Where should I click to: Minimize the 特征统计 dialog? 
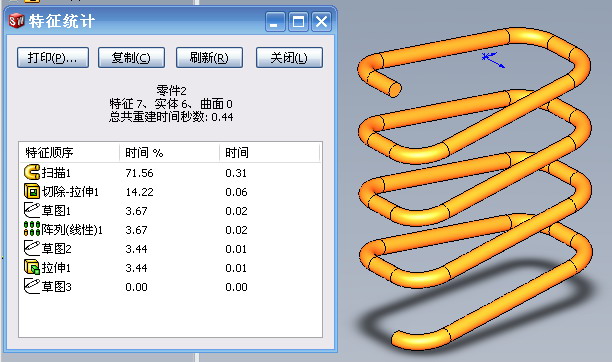tap(275, 21)
